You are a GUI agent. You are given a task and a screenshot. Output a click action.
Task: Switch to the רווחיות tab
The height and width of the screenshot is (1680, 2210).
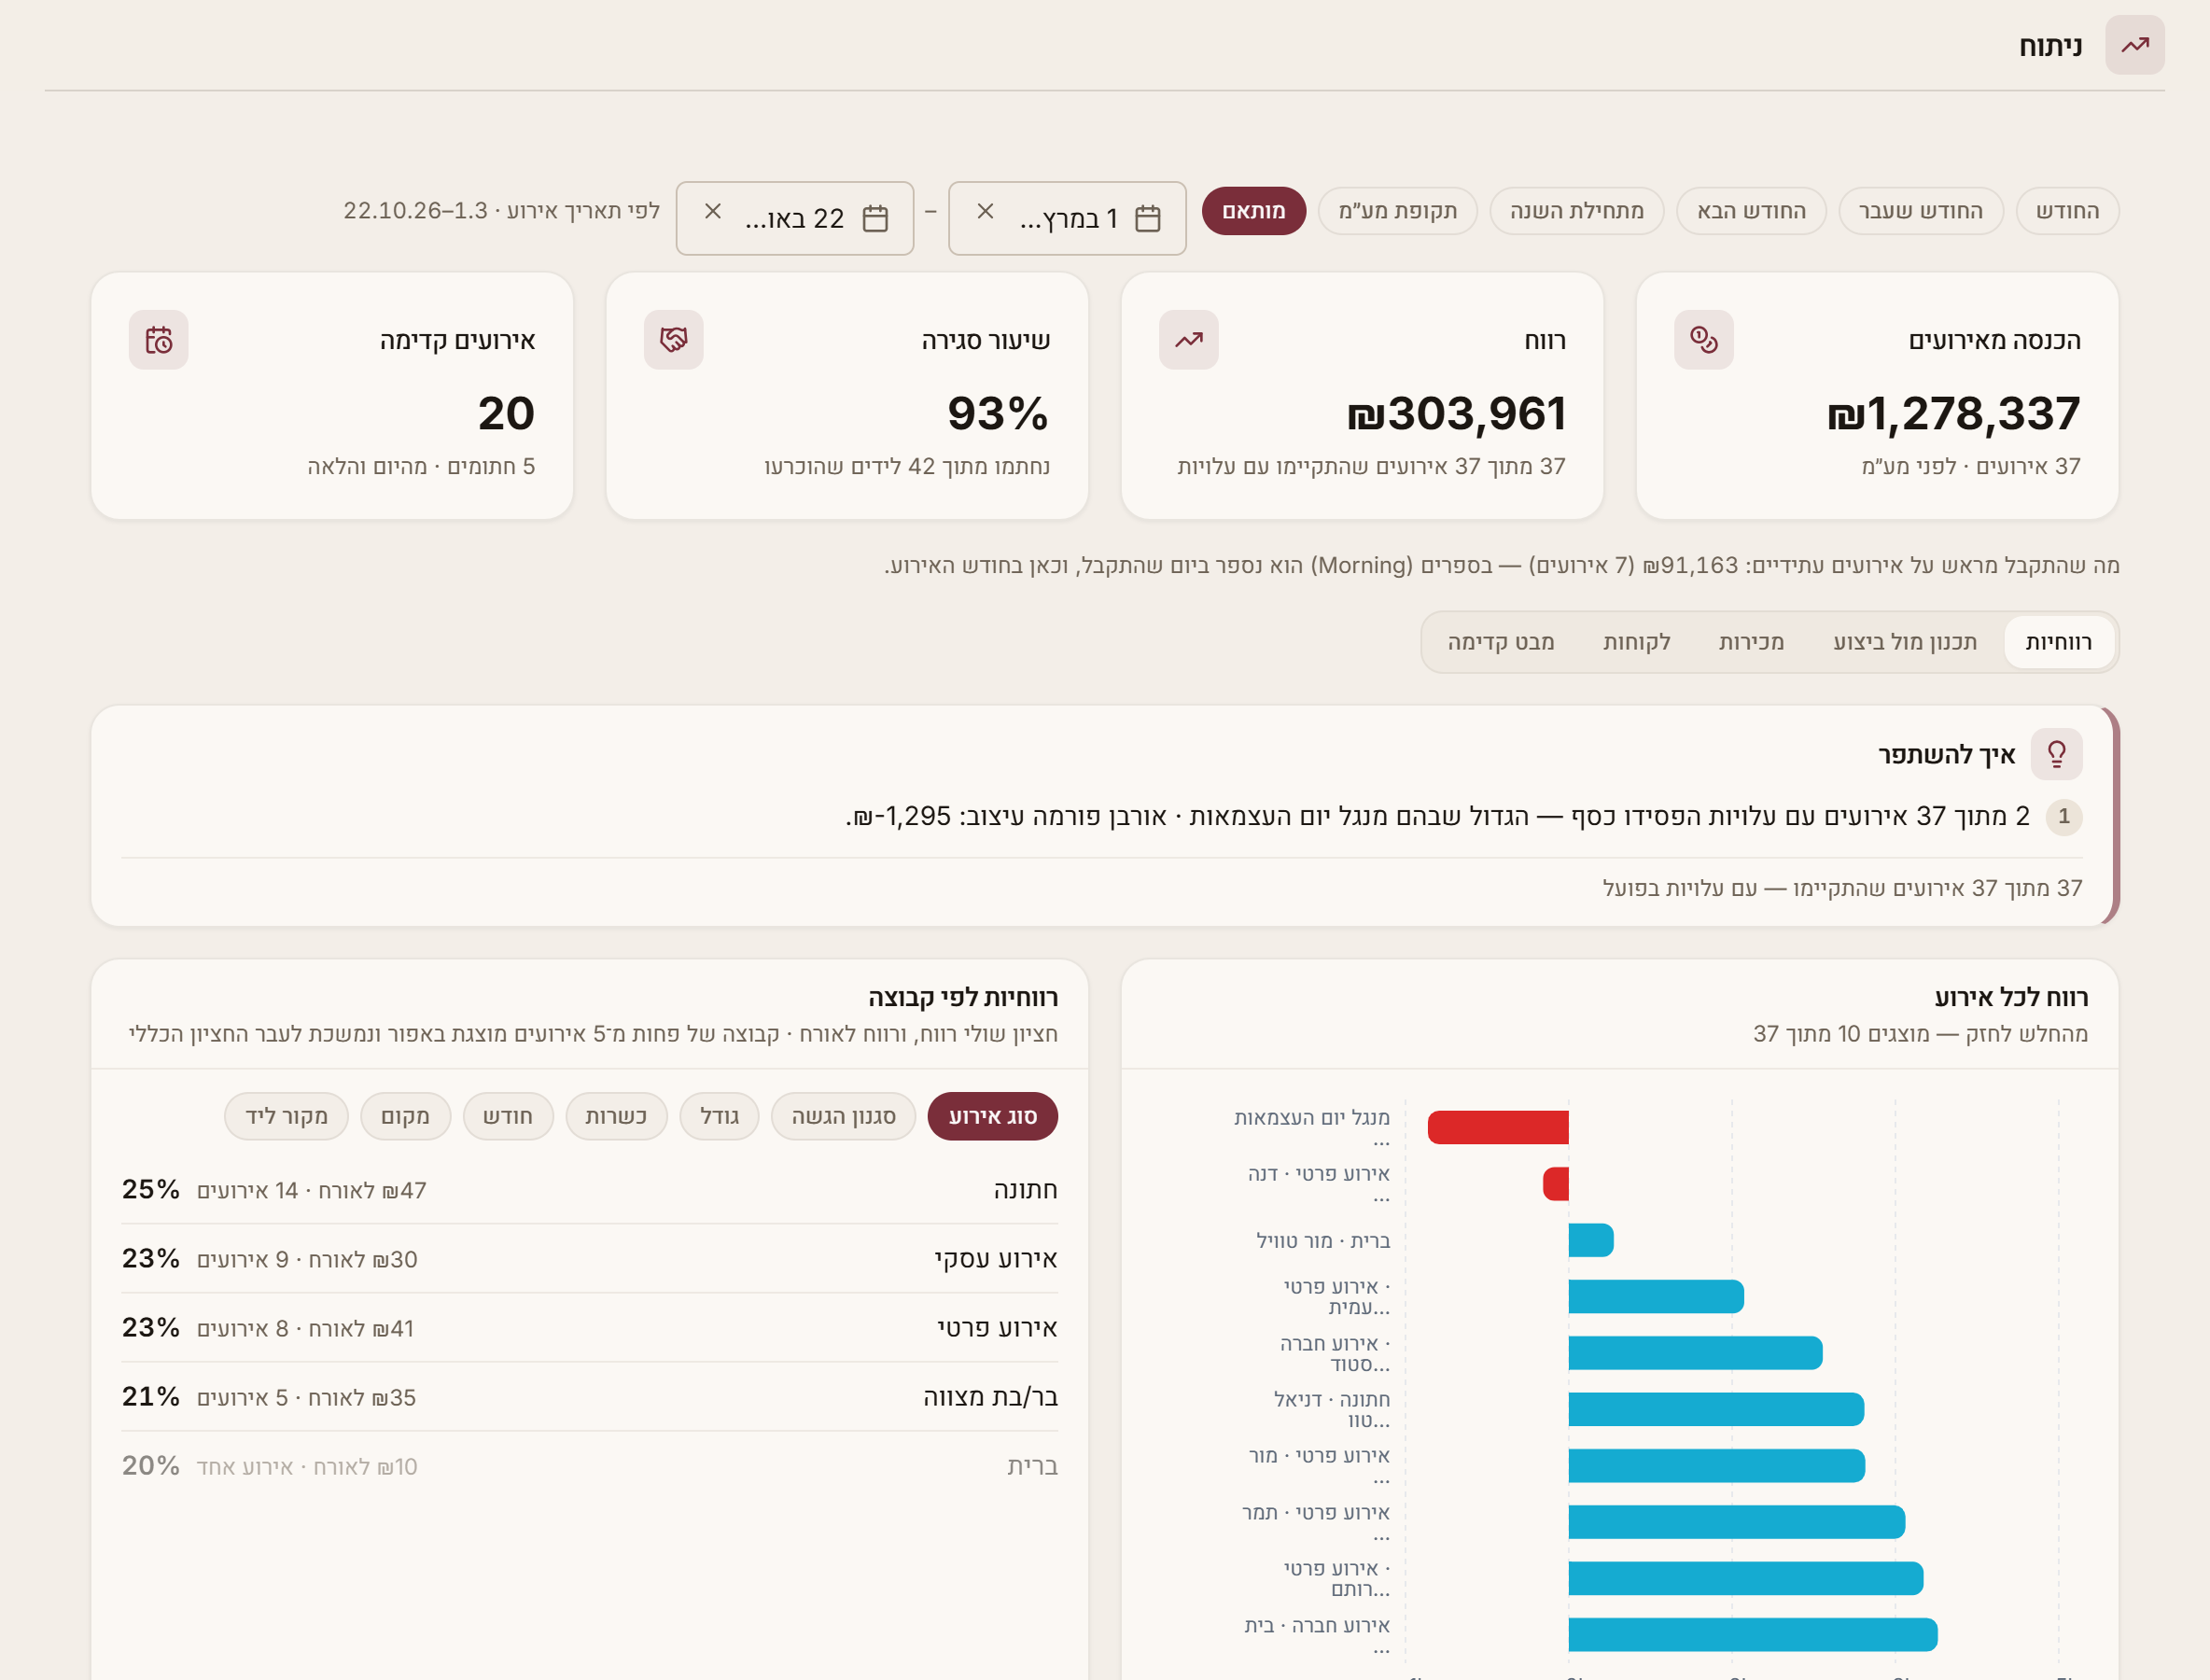(2058, 642)
